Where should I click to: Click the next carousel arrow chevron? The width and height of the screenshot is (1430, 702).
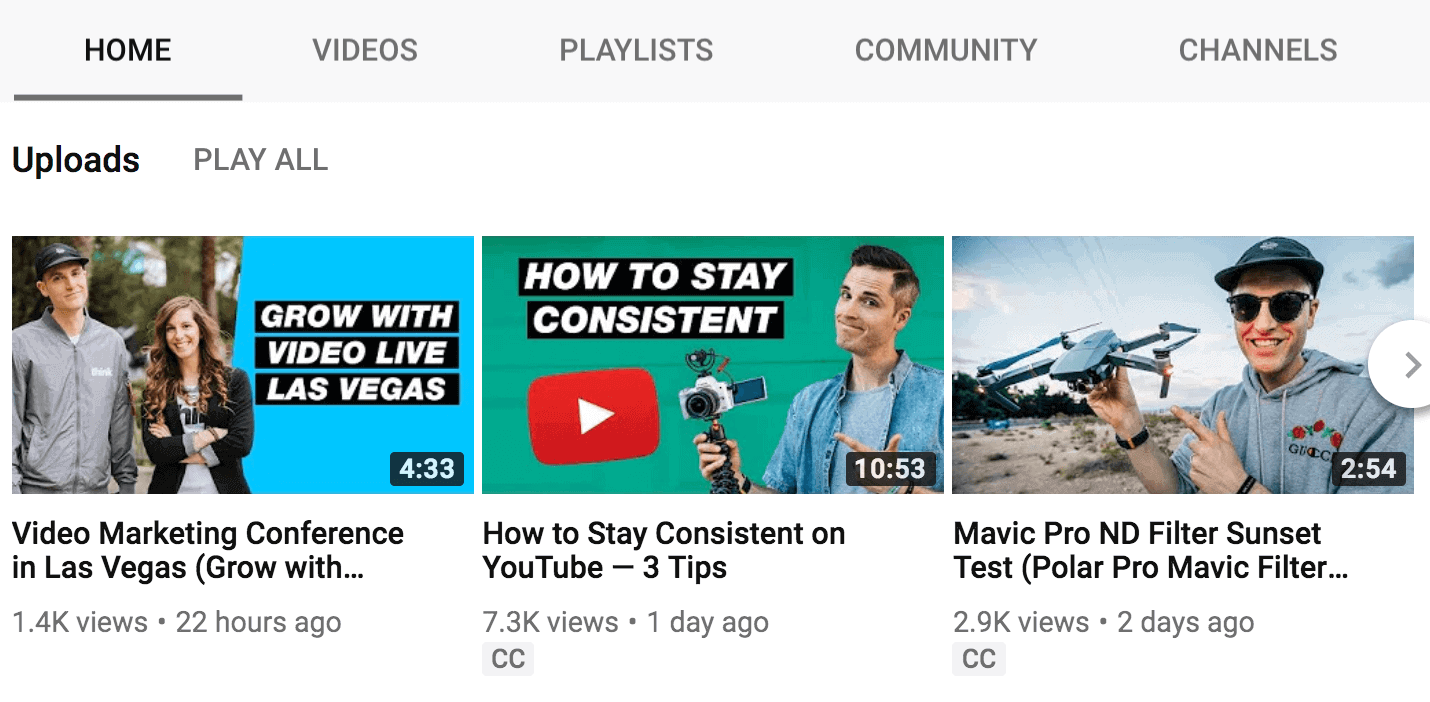click(1411, 365)
